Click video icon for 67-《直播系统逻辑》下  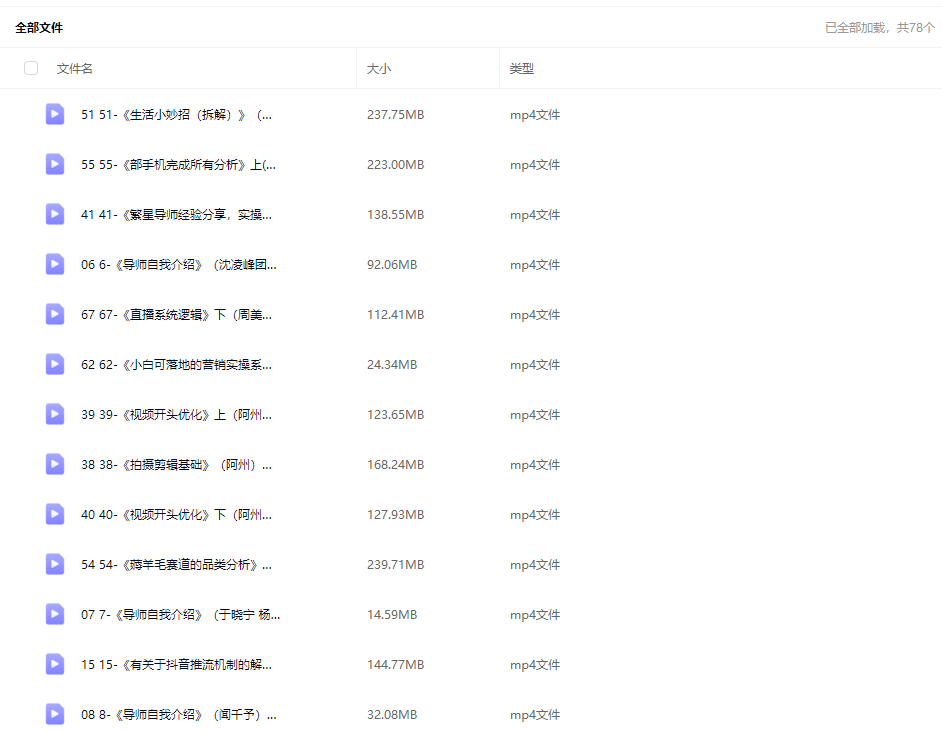tap(55, 314)
